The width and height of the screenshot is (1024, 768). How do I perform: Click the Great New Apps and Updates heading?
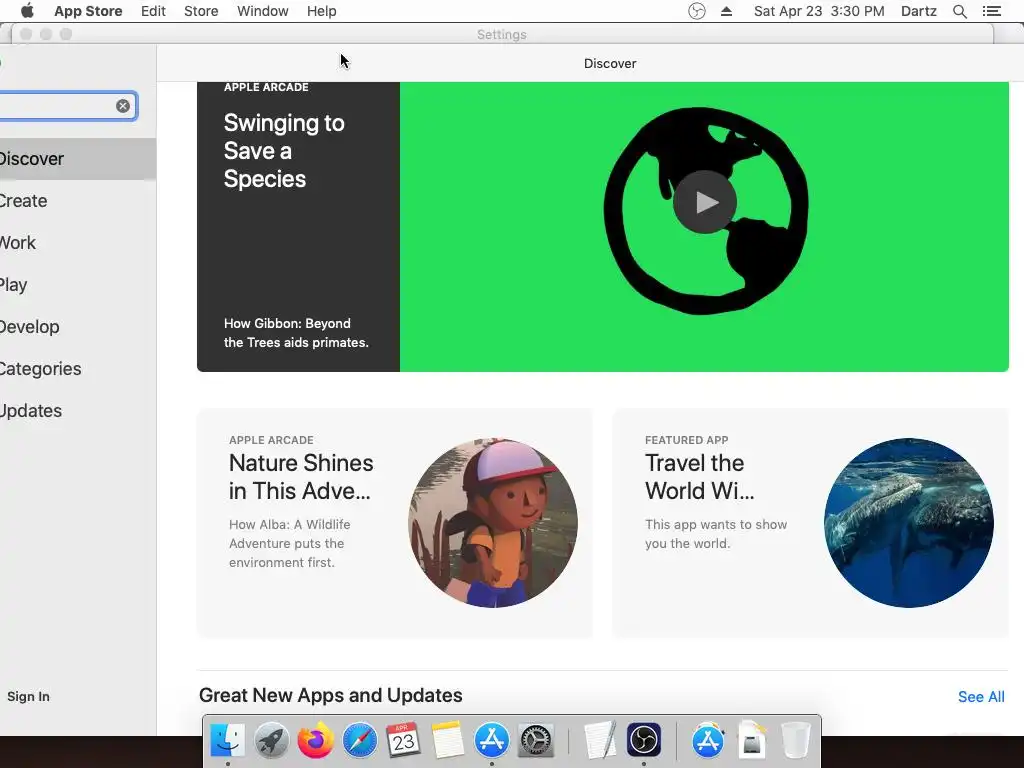coord(330,695)
